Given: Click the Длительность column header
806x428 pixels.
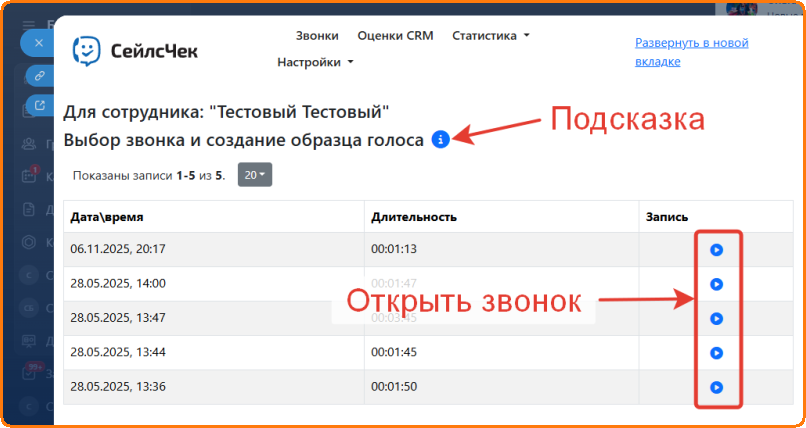Looking at the screenshot, I should pos(413,217).
